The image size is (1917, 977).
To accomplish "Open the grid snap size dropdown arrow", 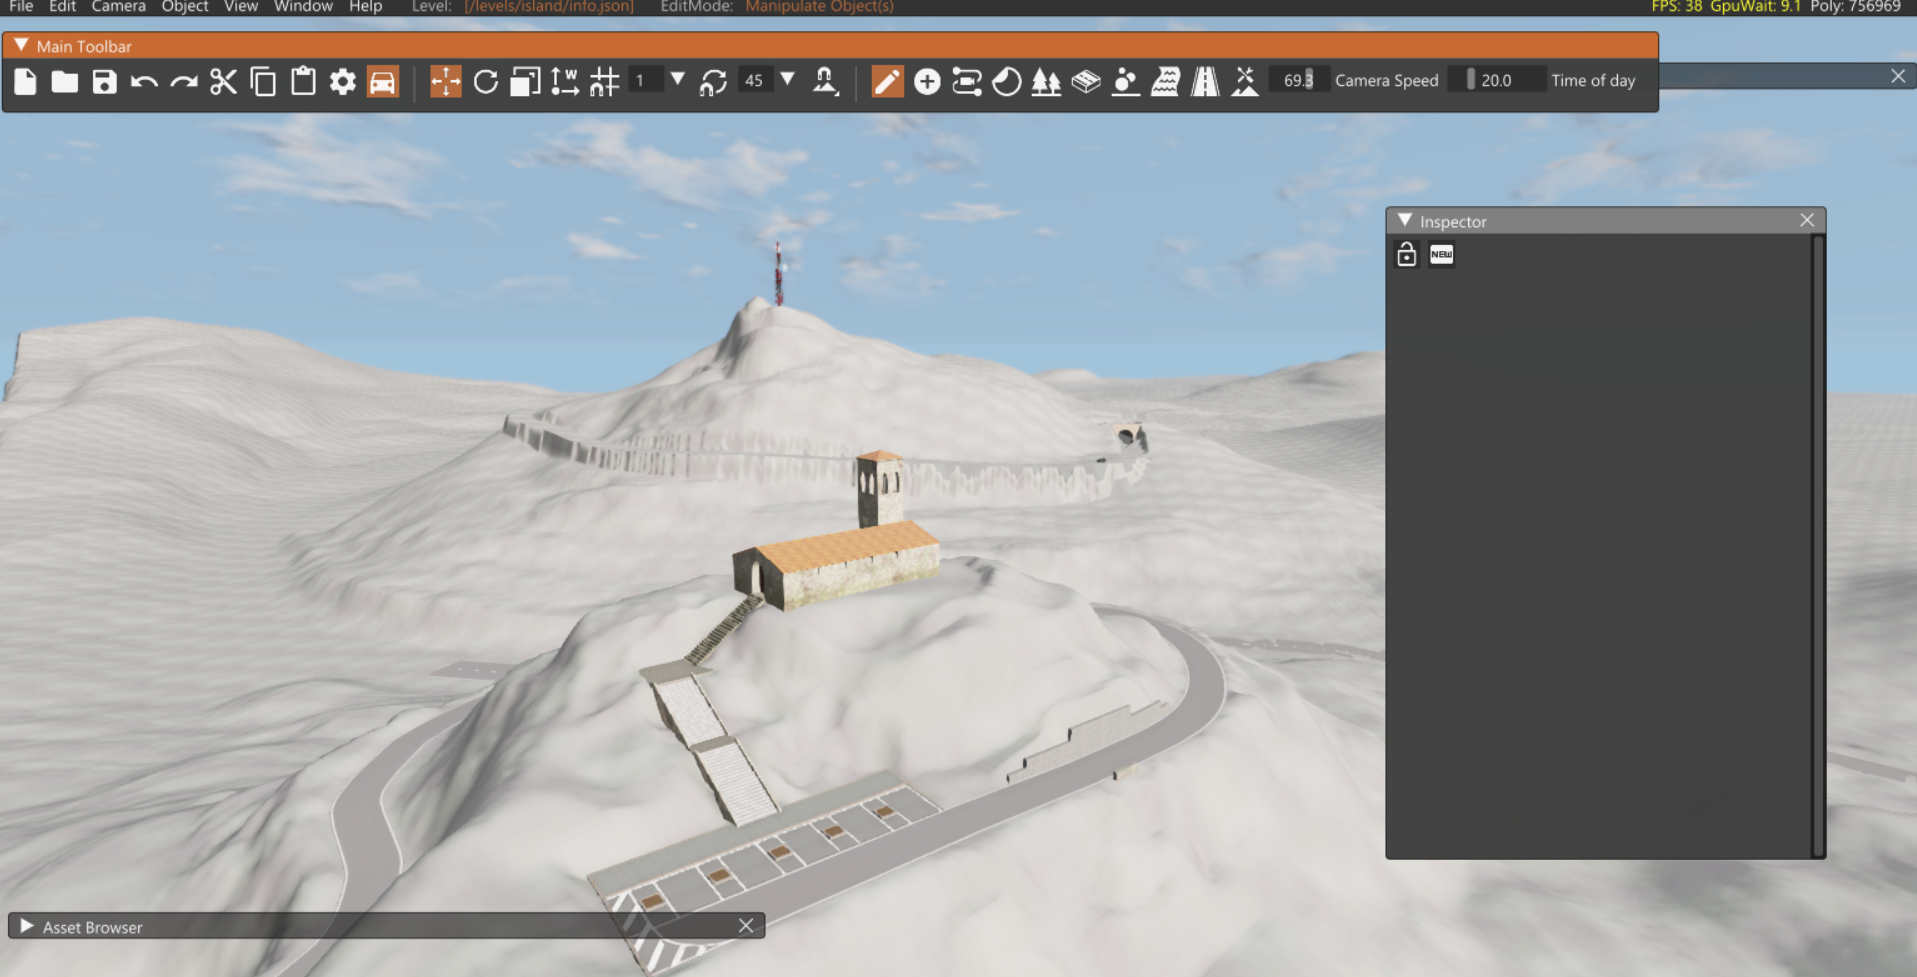I will pyautogui.click(x=678, y=80).
